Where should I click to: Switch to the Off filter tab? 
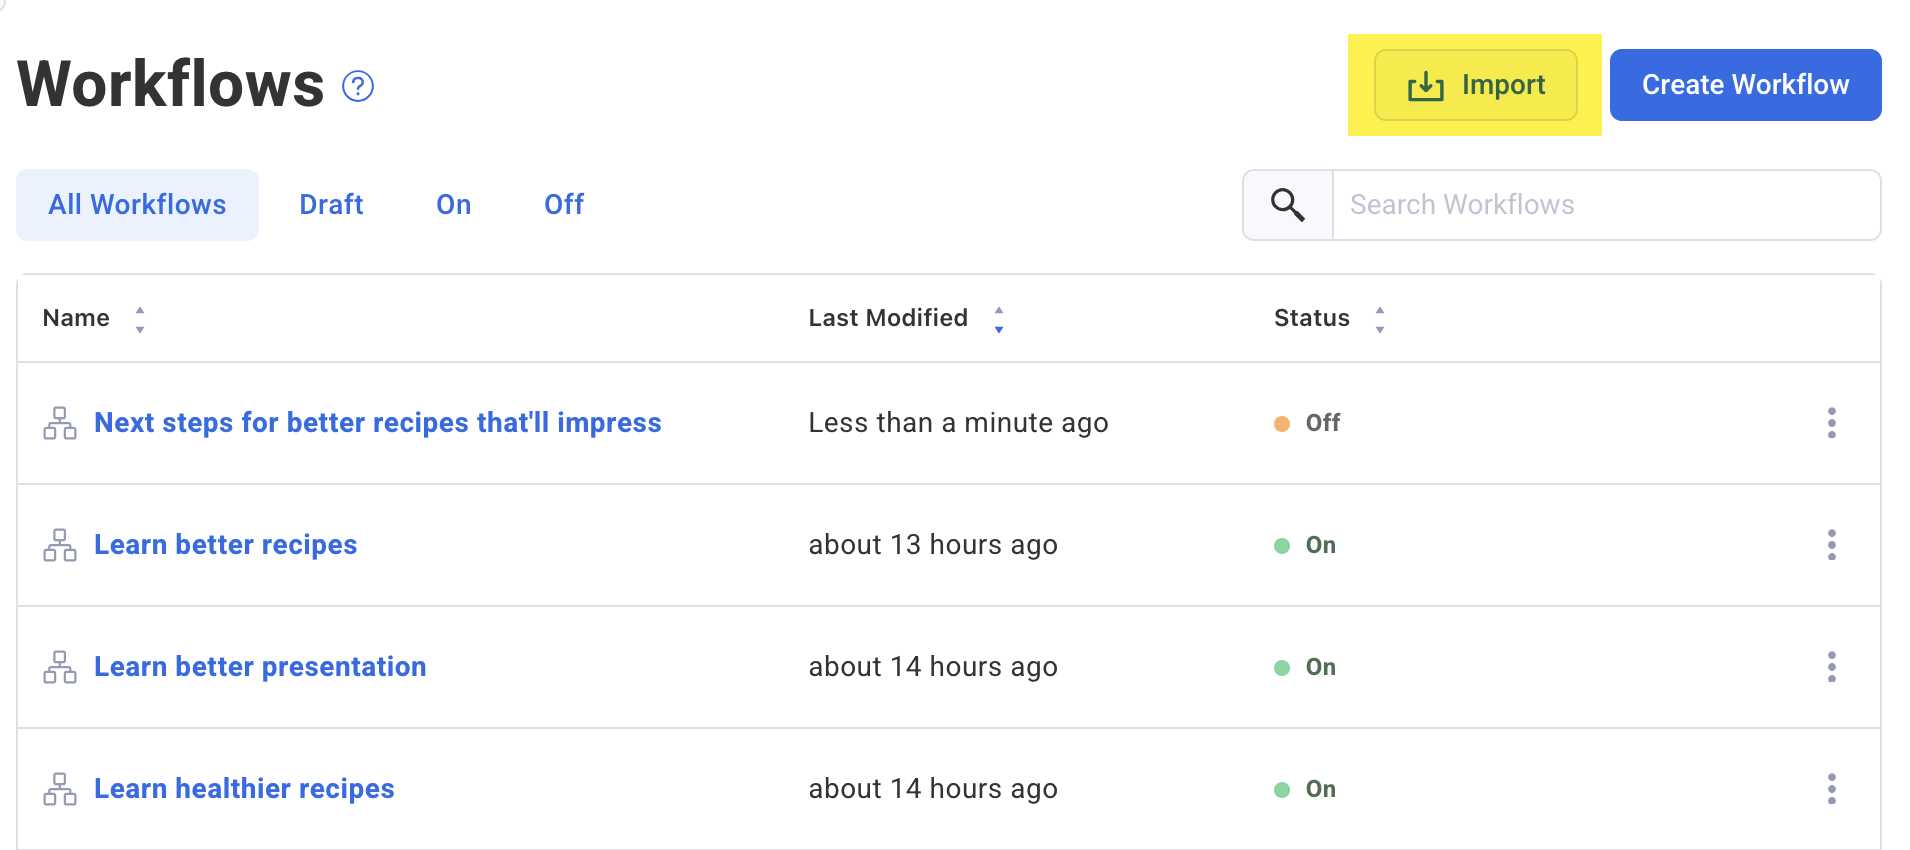click(564, 205)
